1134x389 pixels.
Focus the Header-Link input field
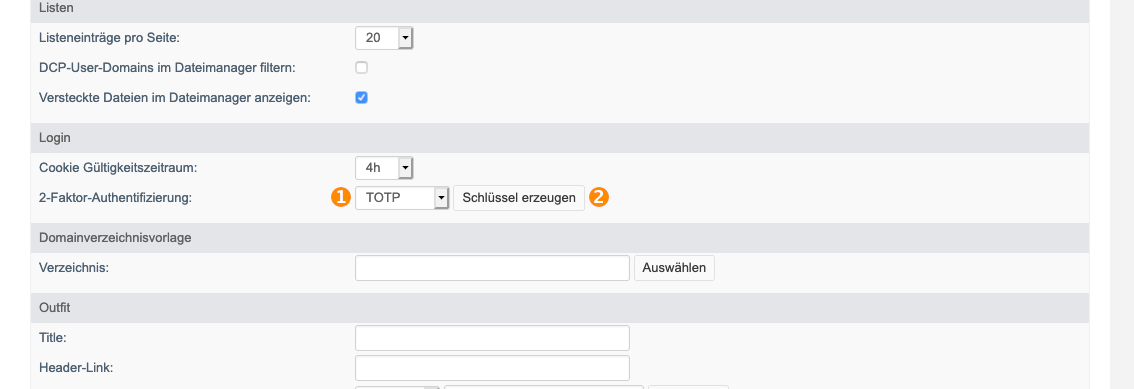tap(493, 367)
